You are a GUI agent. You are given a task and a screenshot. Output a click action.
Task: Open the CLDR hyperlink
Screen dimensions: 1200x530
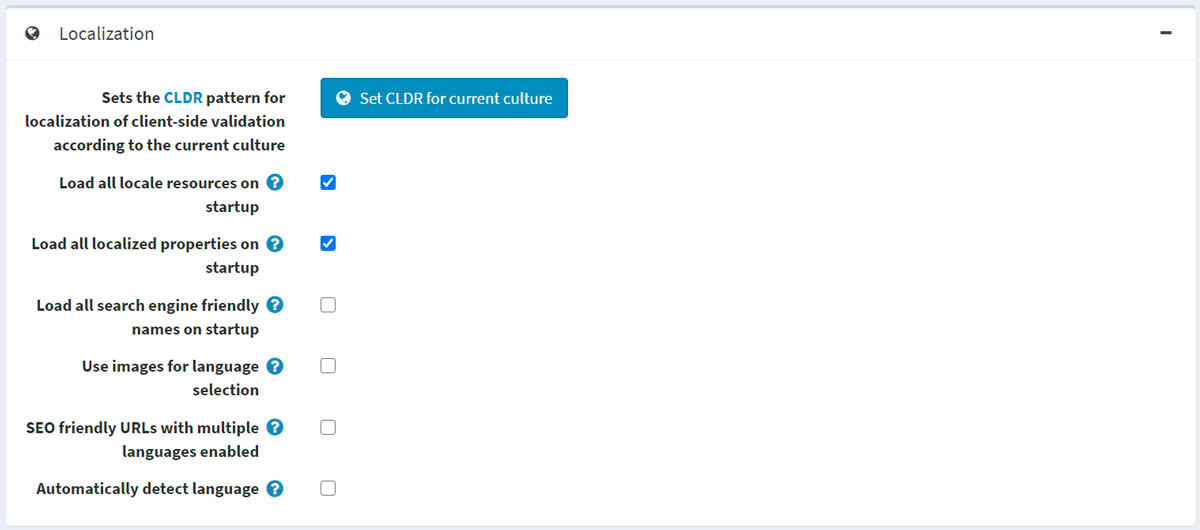(183, 98)
